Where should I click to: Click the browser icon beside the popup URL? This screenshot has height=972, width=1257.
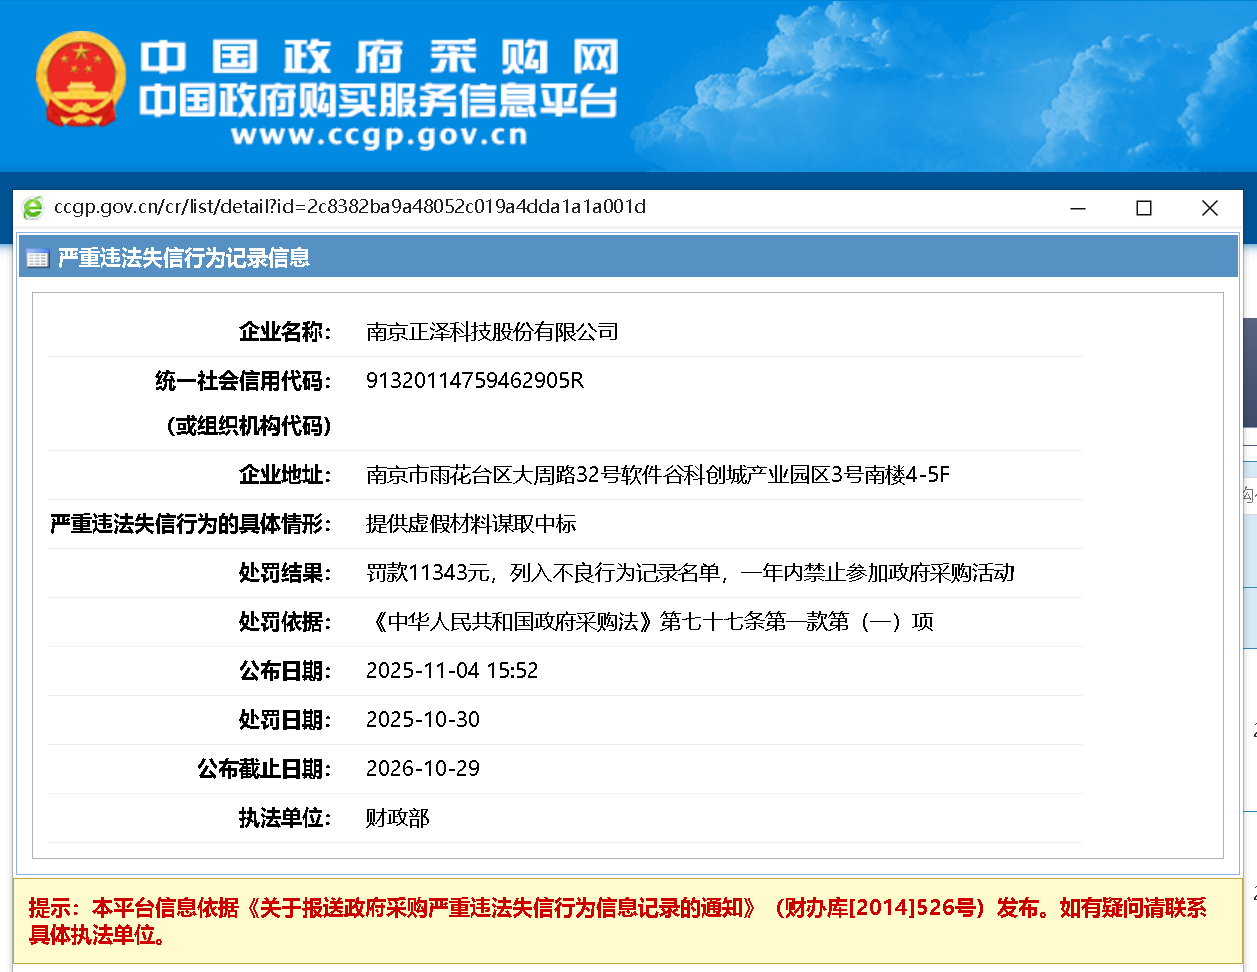pos(33,207)
